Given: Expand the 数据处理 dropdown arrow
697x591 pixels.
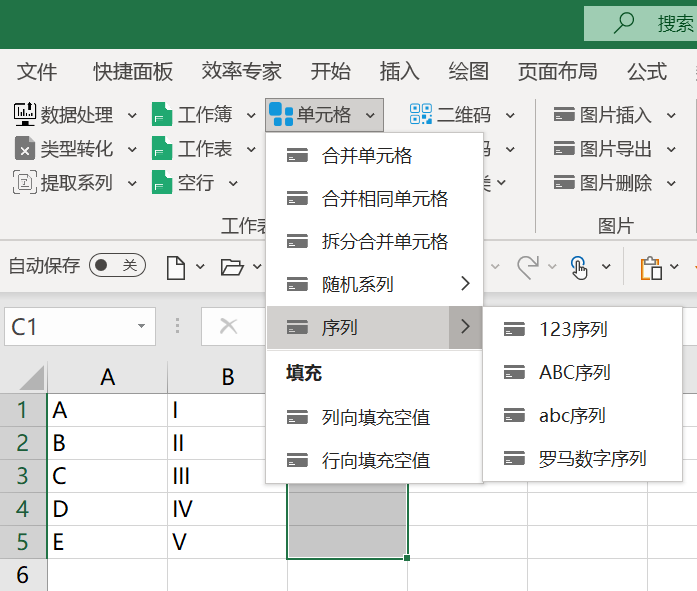Looking at the screenshot, I should tap(132, 116).
